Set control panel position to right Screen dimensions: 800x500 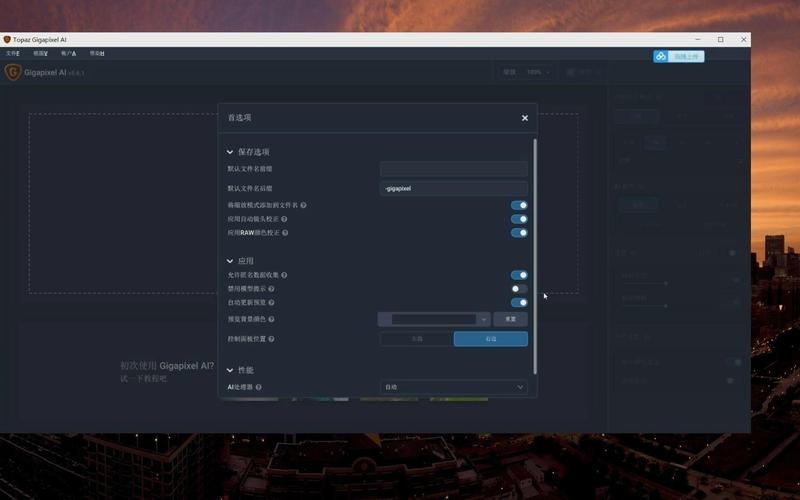[491, 339]
